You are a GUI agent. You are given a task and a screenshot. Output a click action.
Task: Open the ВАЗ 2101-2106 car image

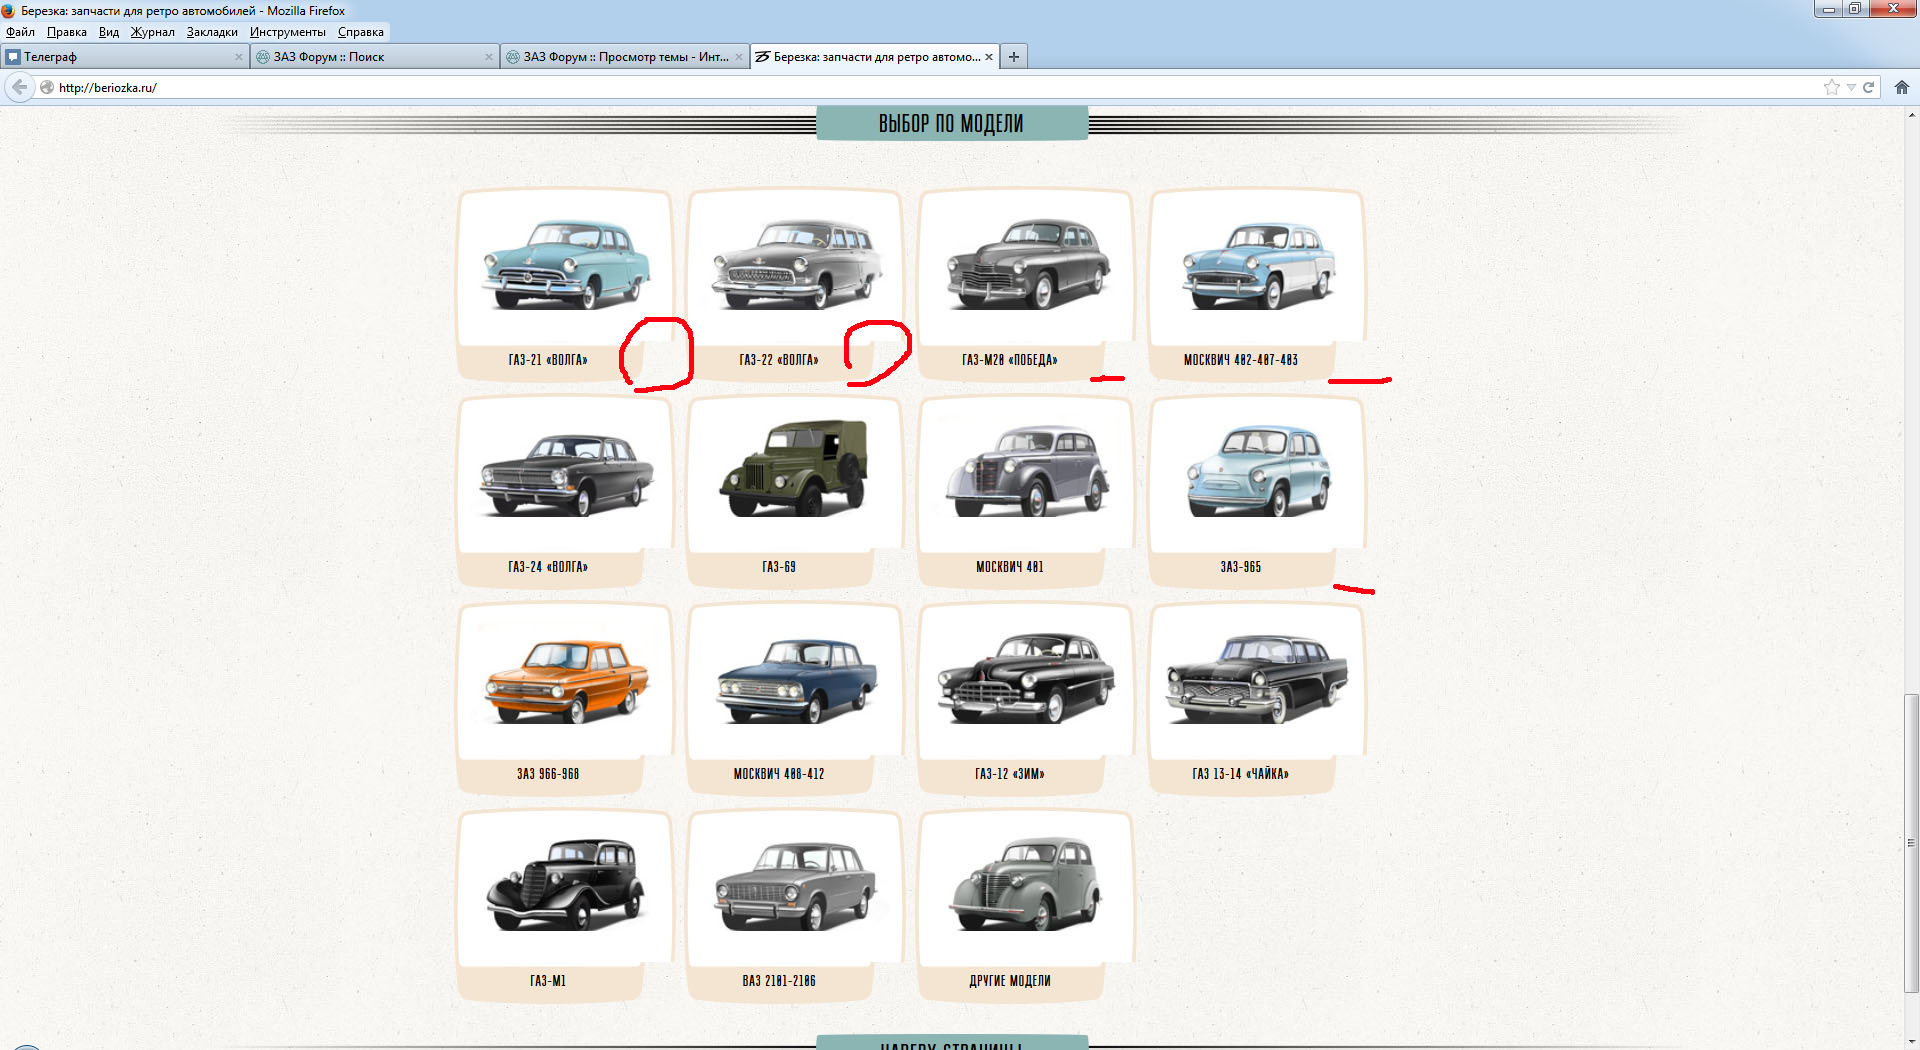(797, 887)
